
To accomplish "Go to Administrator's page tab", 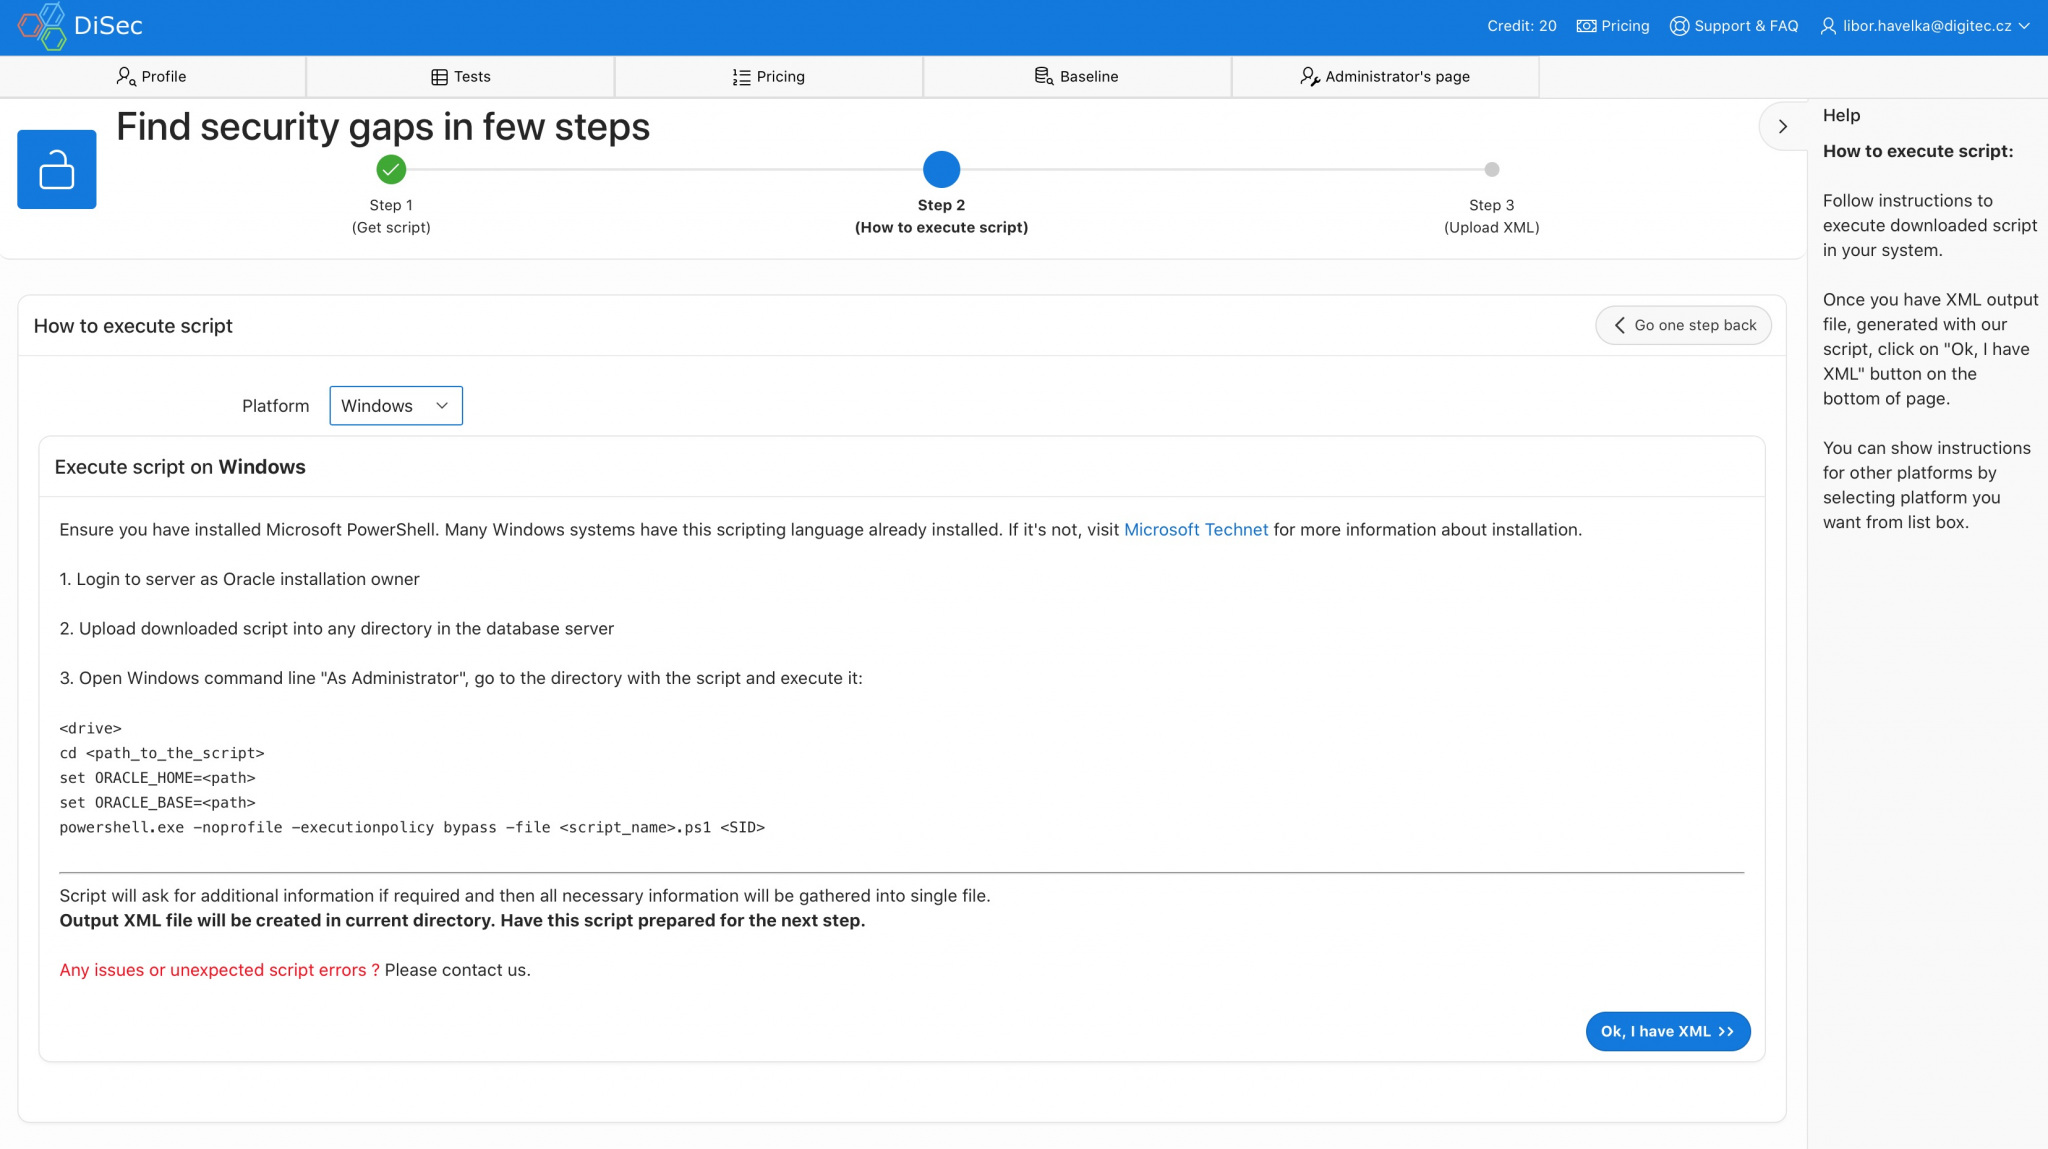I will pyautogui.click(x=1385, y=77).
